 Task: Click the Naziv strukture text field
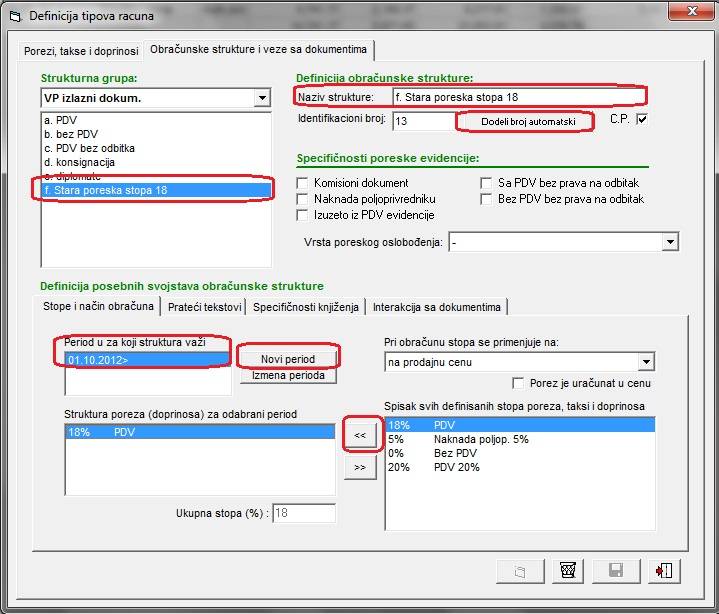coord(510,97)
